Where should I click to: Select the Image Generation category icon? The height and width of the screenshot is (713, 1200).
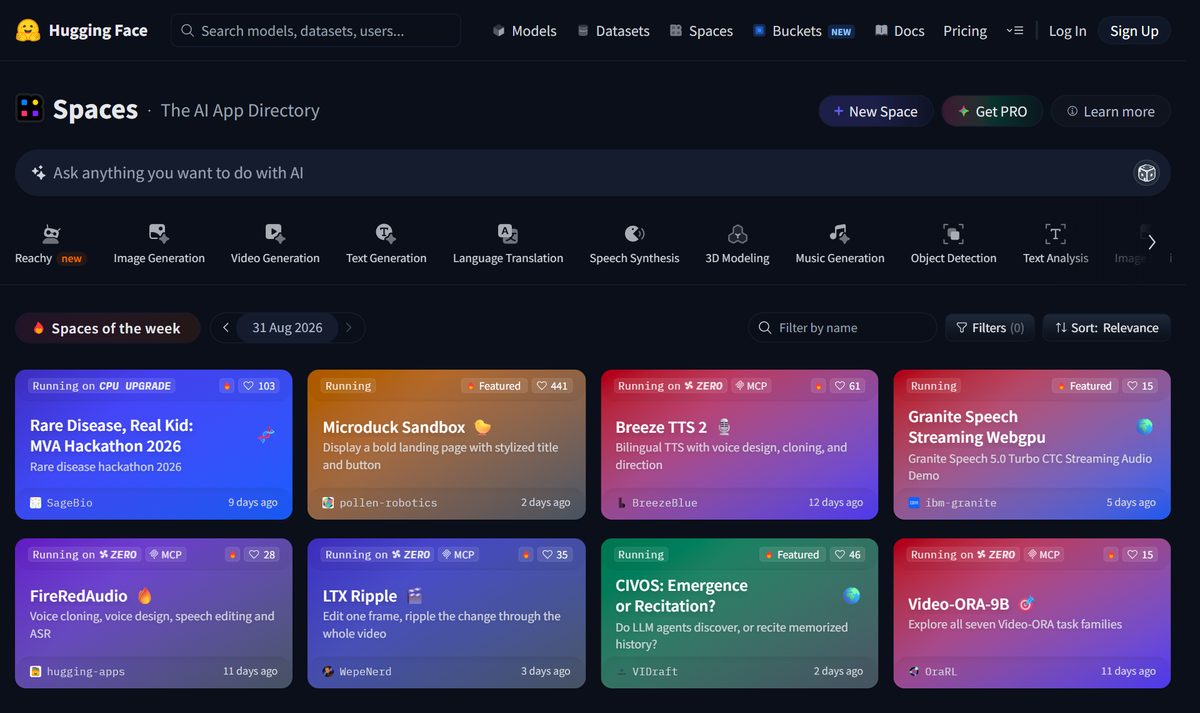coord(159,233)
